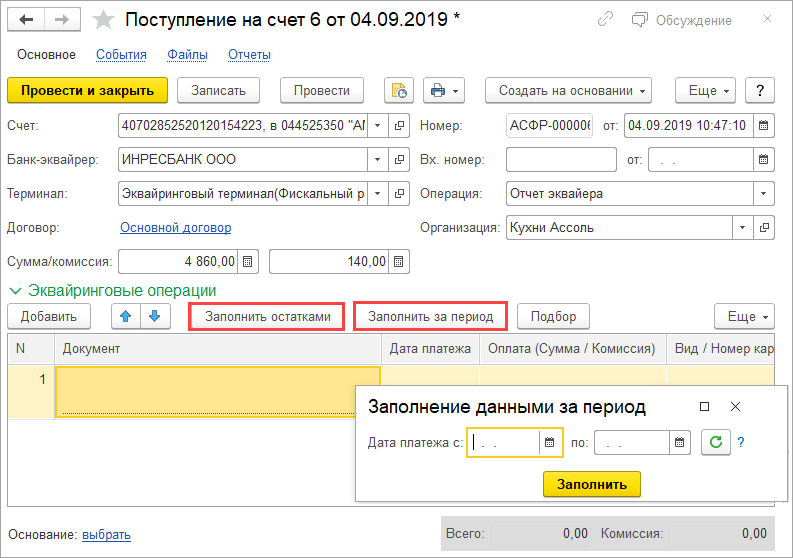Close the document form window
793x558 pixels.
767,19
